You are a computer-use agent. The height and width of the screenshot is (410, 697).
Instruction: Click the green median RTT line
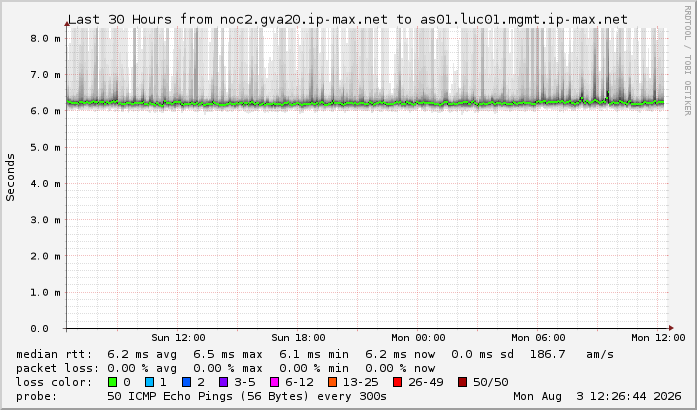click(x=365, y=104)
